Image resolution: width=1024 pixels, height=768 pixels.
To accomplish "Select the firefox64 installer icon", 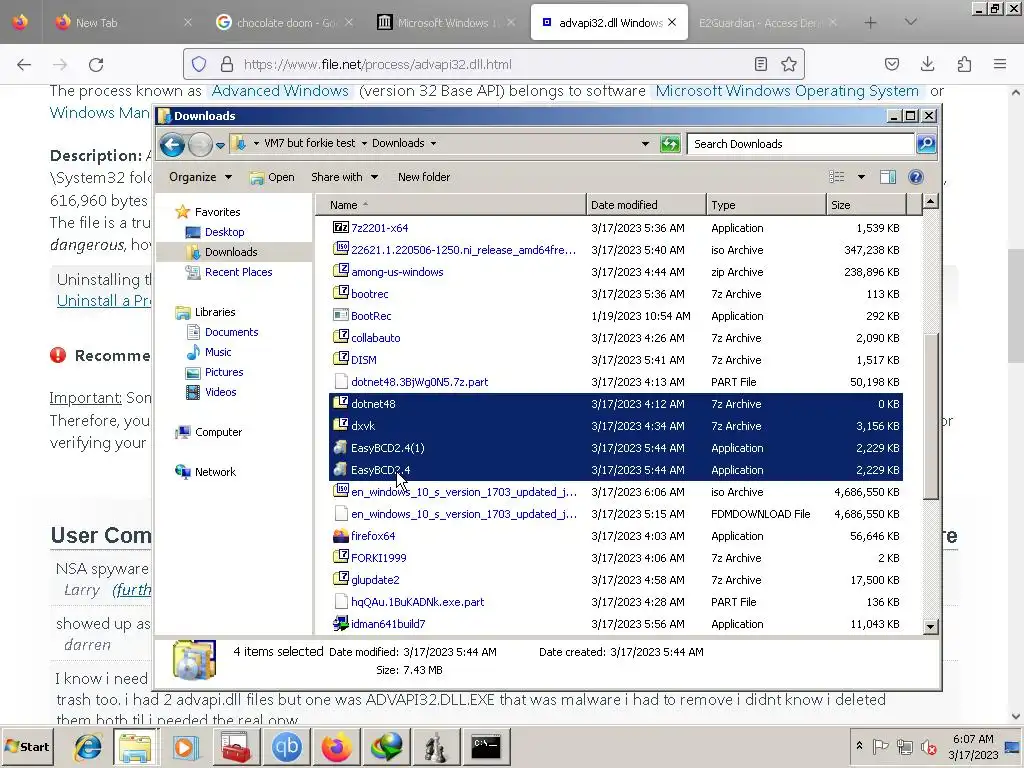I will coord(340,536).
